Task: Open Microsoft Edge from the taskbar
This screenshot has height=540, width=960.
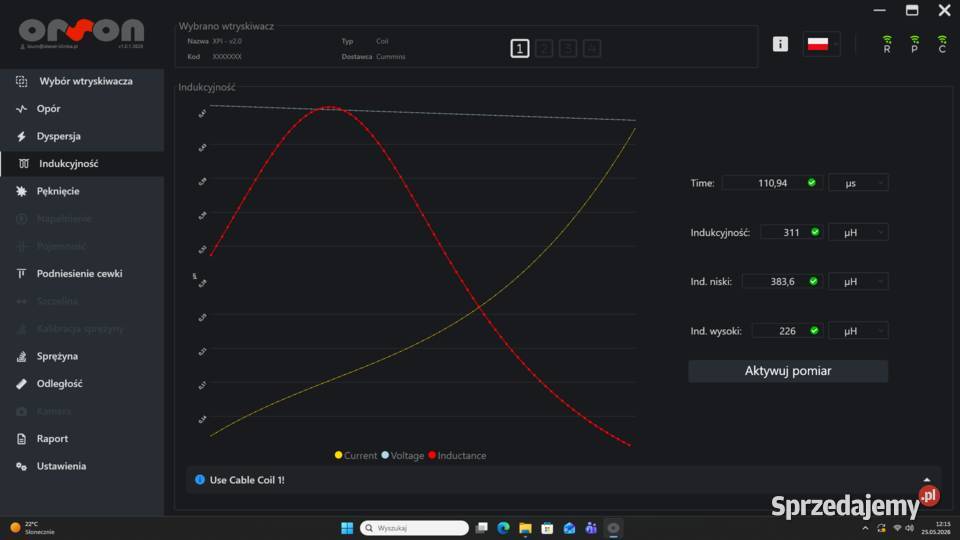Action: click(503, 528)
